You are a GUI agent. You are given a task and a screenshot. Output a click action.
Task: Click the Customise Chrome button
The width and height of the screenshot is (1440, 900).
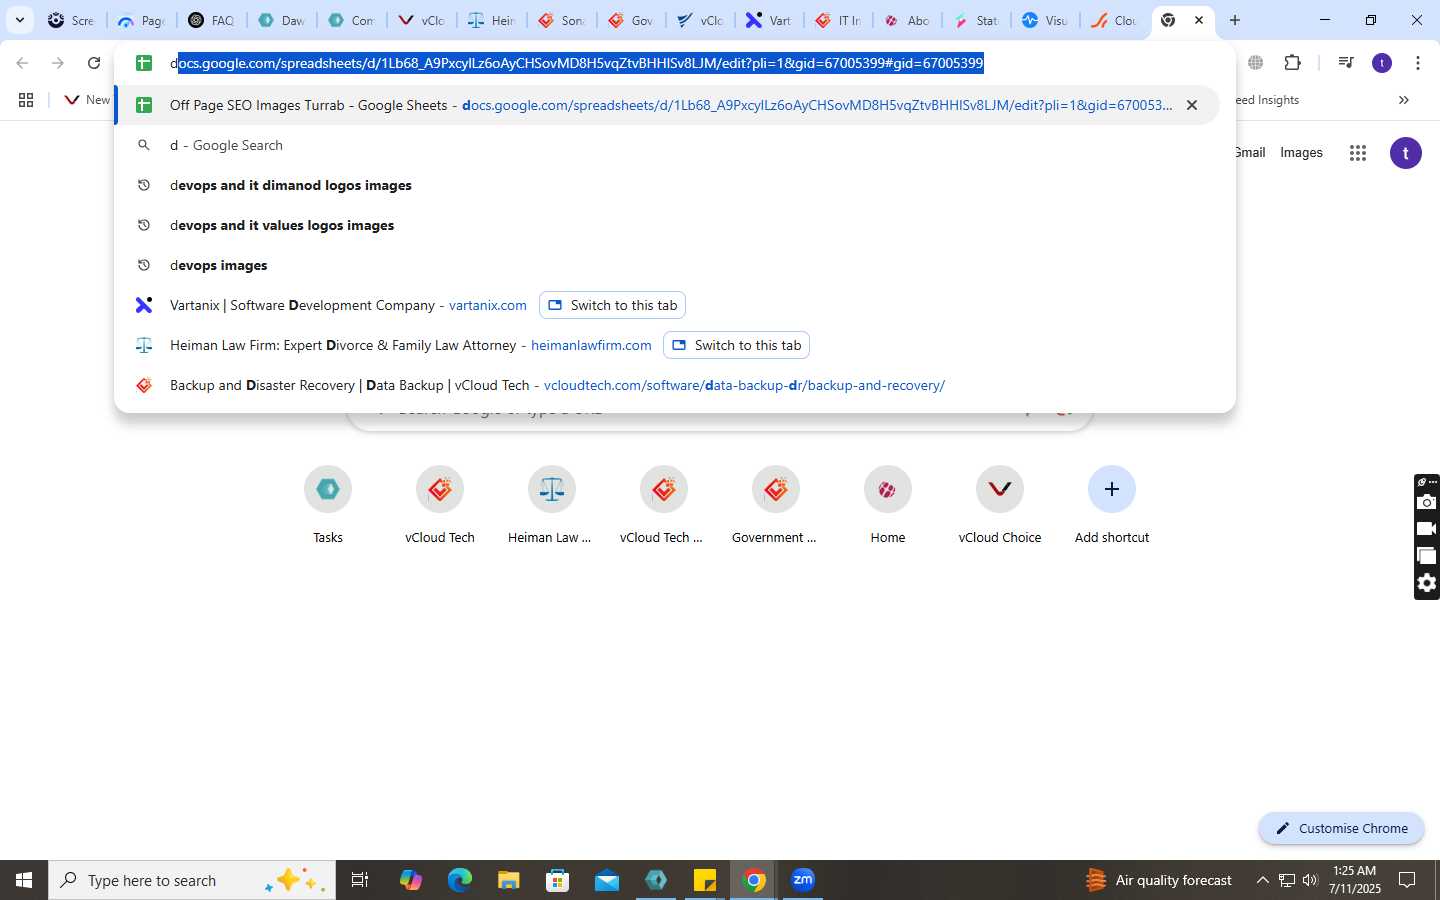coord(1341,828)
